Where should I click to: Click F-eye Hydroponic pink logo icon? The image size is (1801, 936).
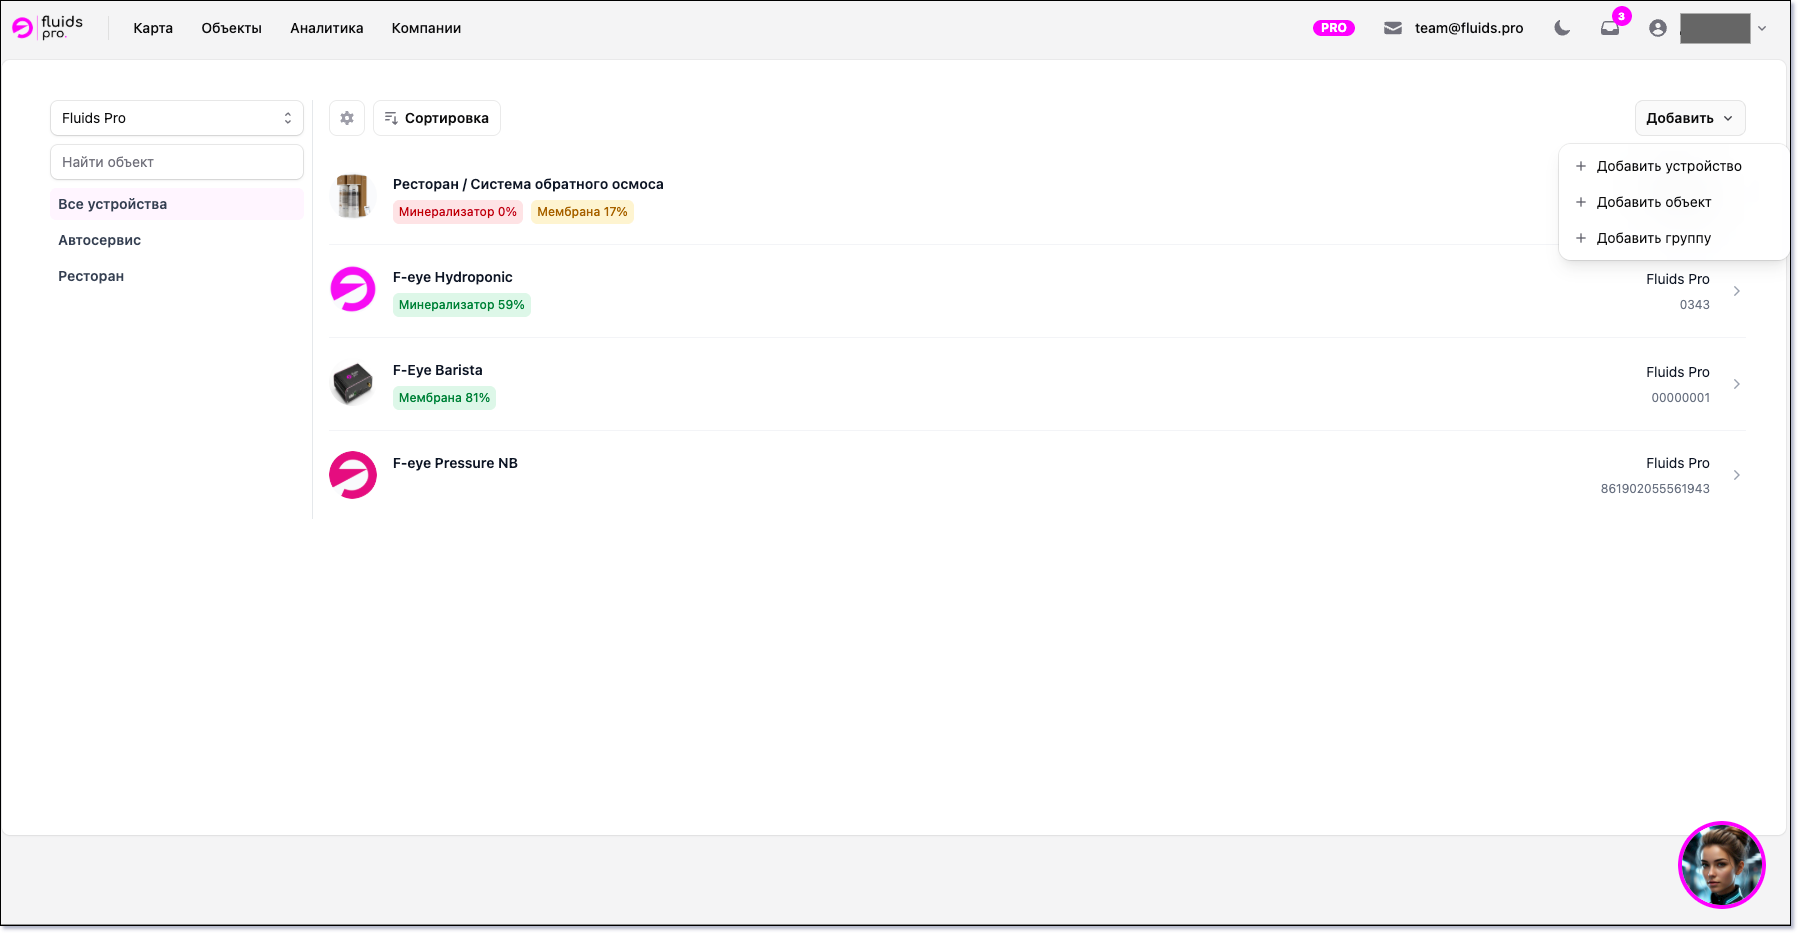[353, 290]
